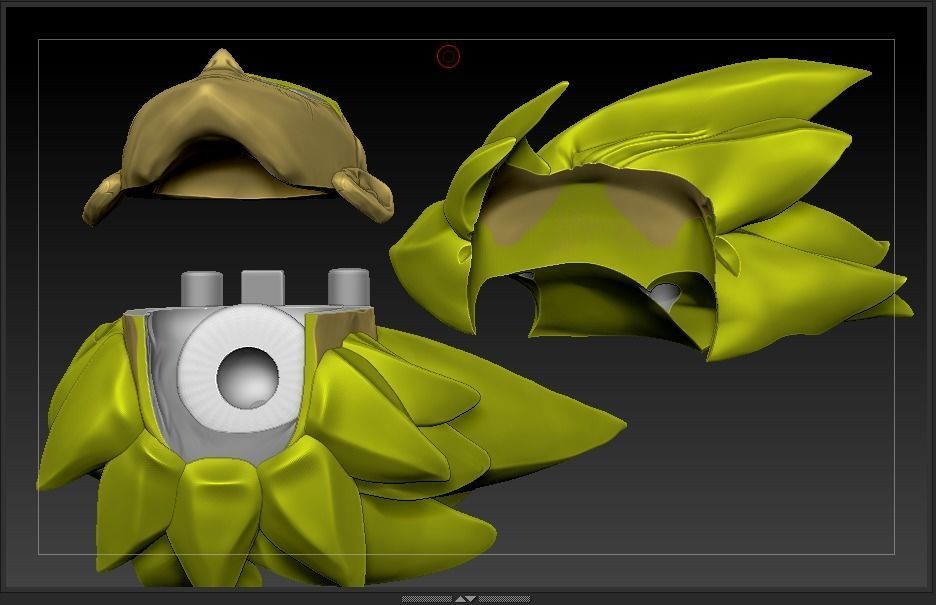Select the yellow-green feathered shell model at right
Image resolution: width=936 pixels, height=605 pixels.
coord(651,212)
